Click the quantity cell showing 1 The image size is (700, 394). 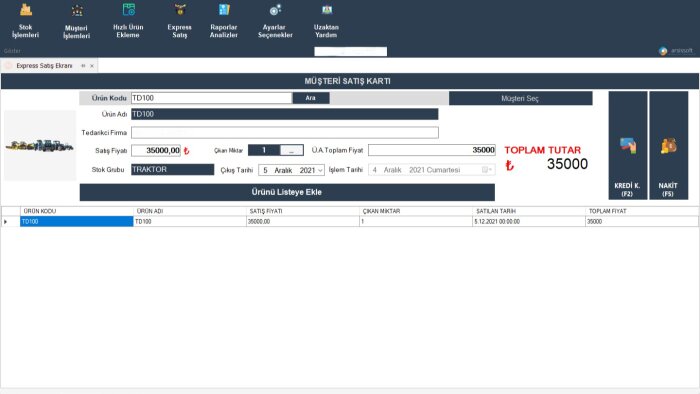416,222
